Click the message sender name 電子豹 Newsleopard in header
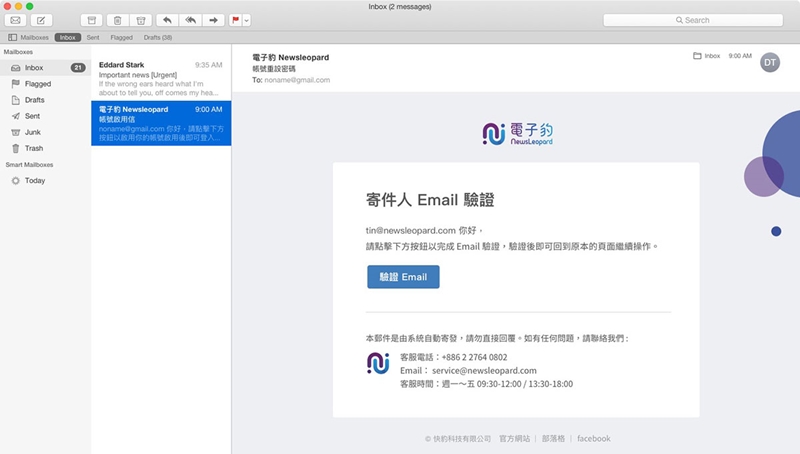The image size is (800, 454). click(291, 58)
